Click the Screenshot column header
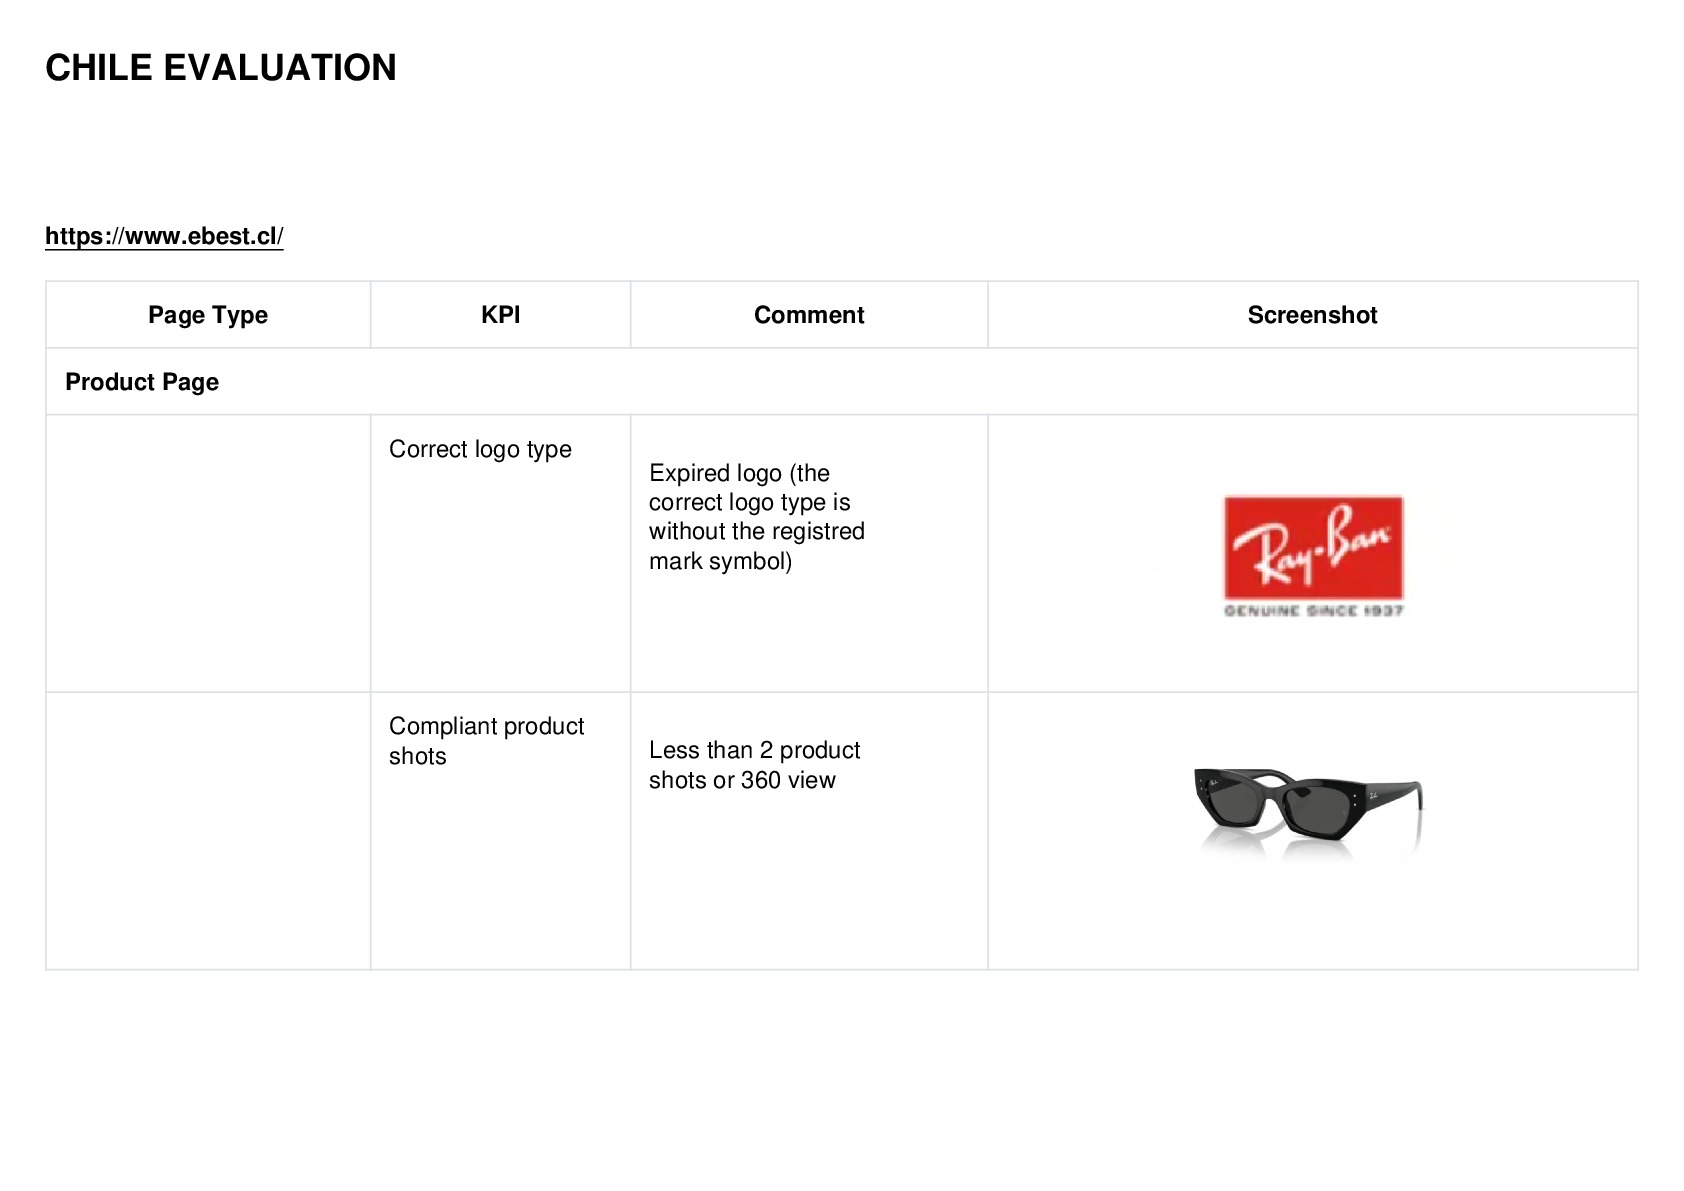 1312,315
